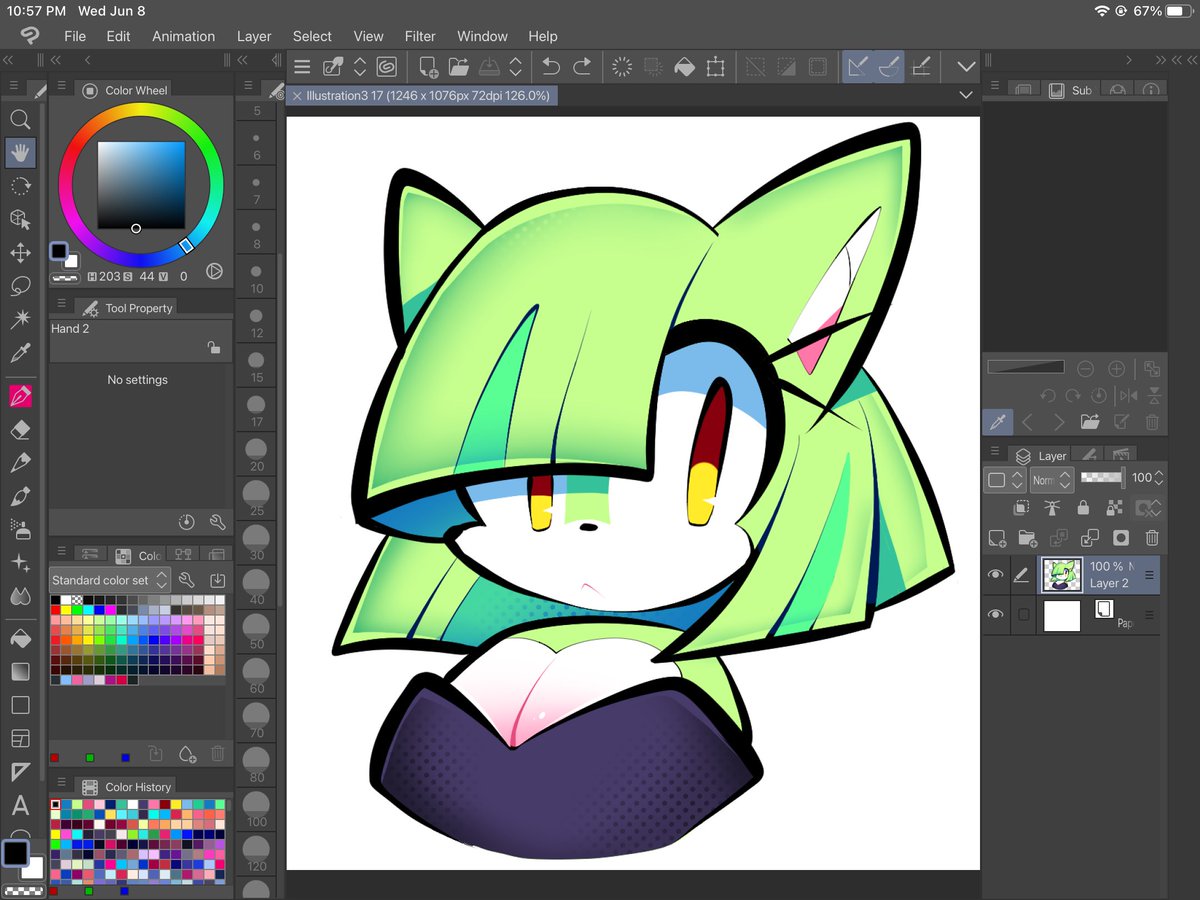Image resolution: width=1200 pixels, height=900 pixels.
Task: Toggle Snap to Grid in command bar
Action: click(922, 67)
